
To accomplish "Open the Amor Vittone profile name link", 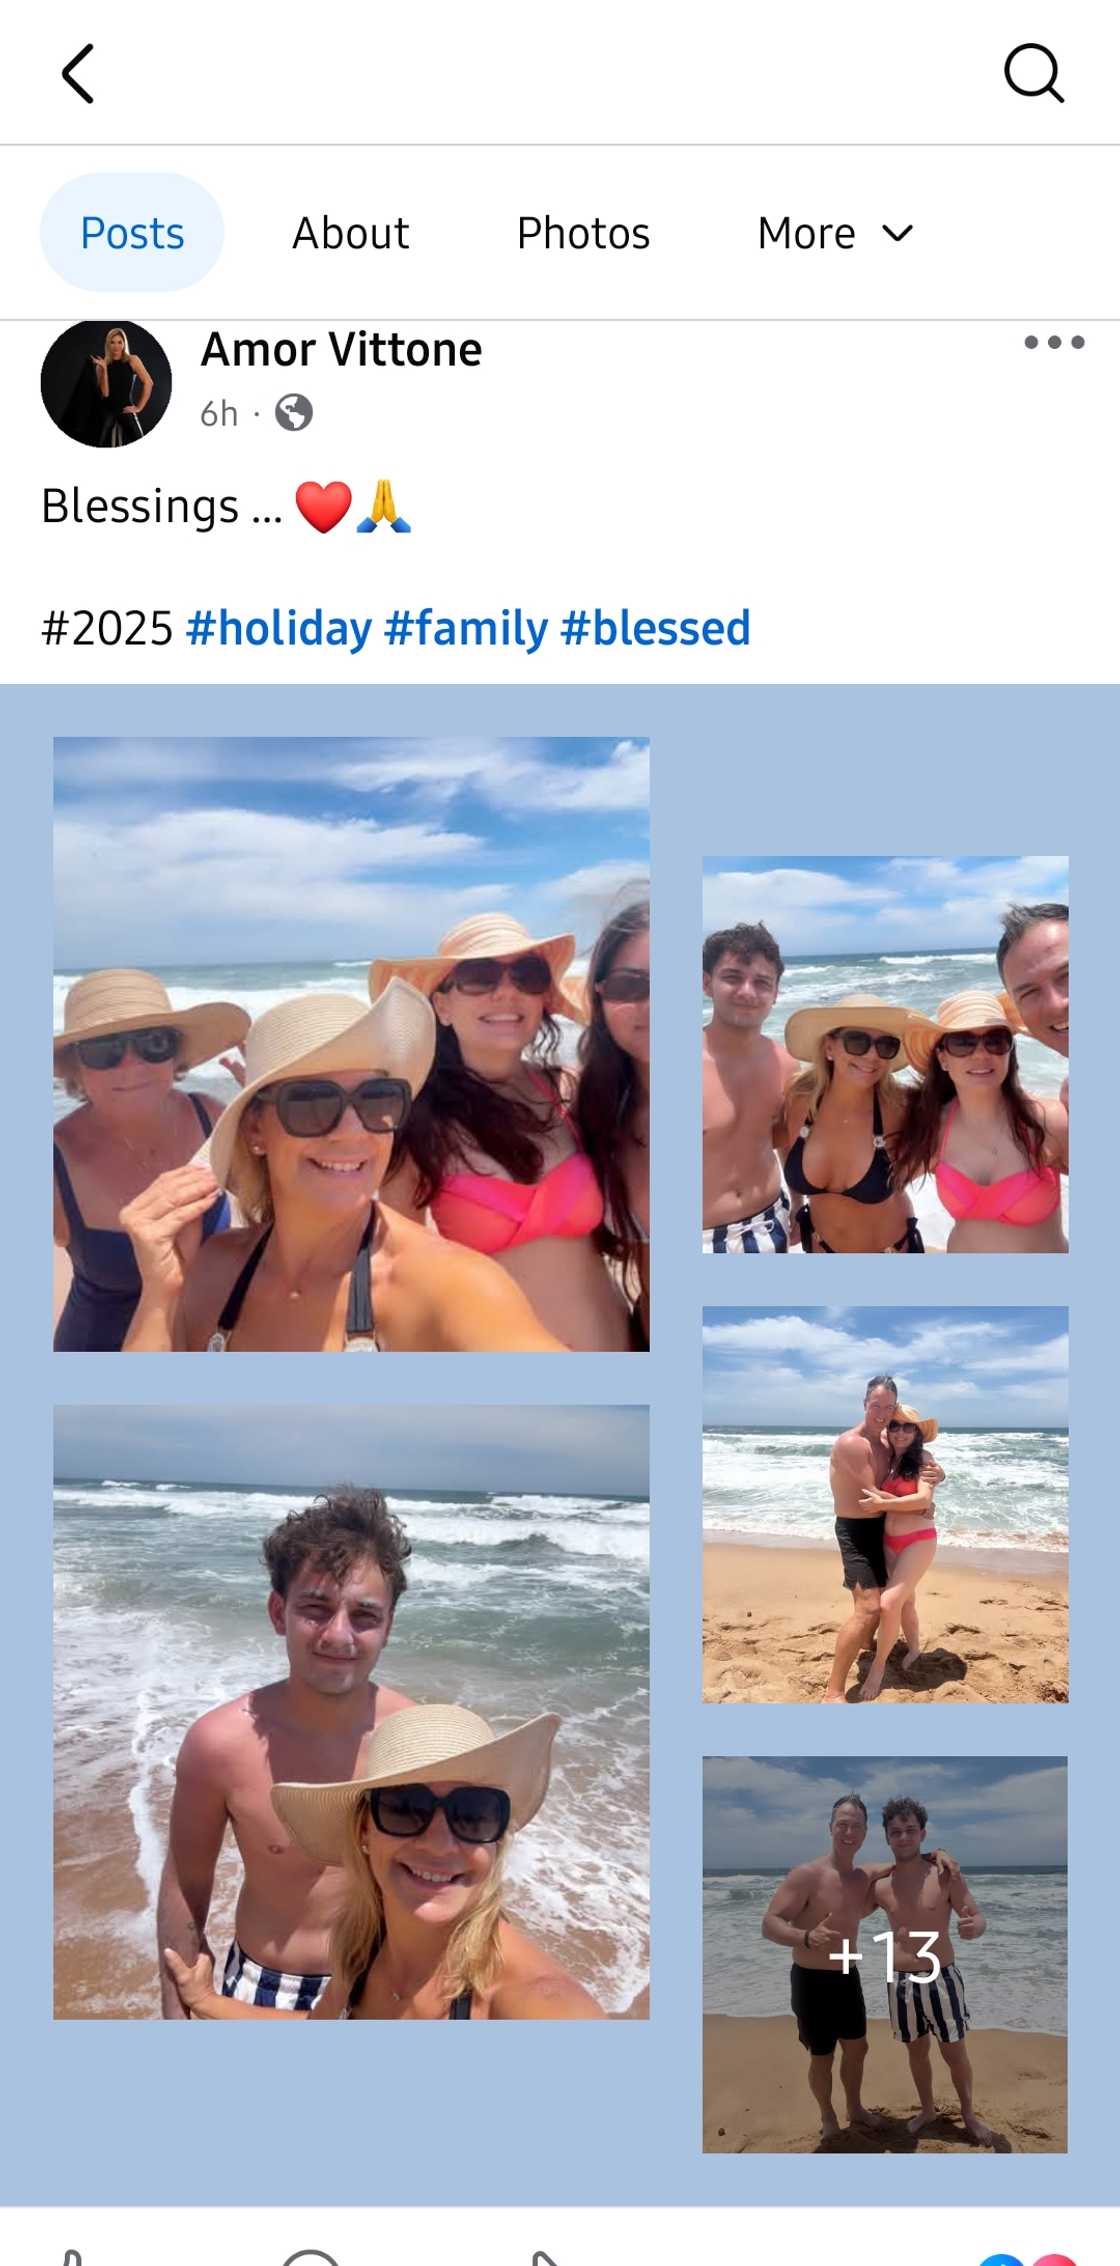I will pos(341,350).
